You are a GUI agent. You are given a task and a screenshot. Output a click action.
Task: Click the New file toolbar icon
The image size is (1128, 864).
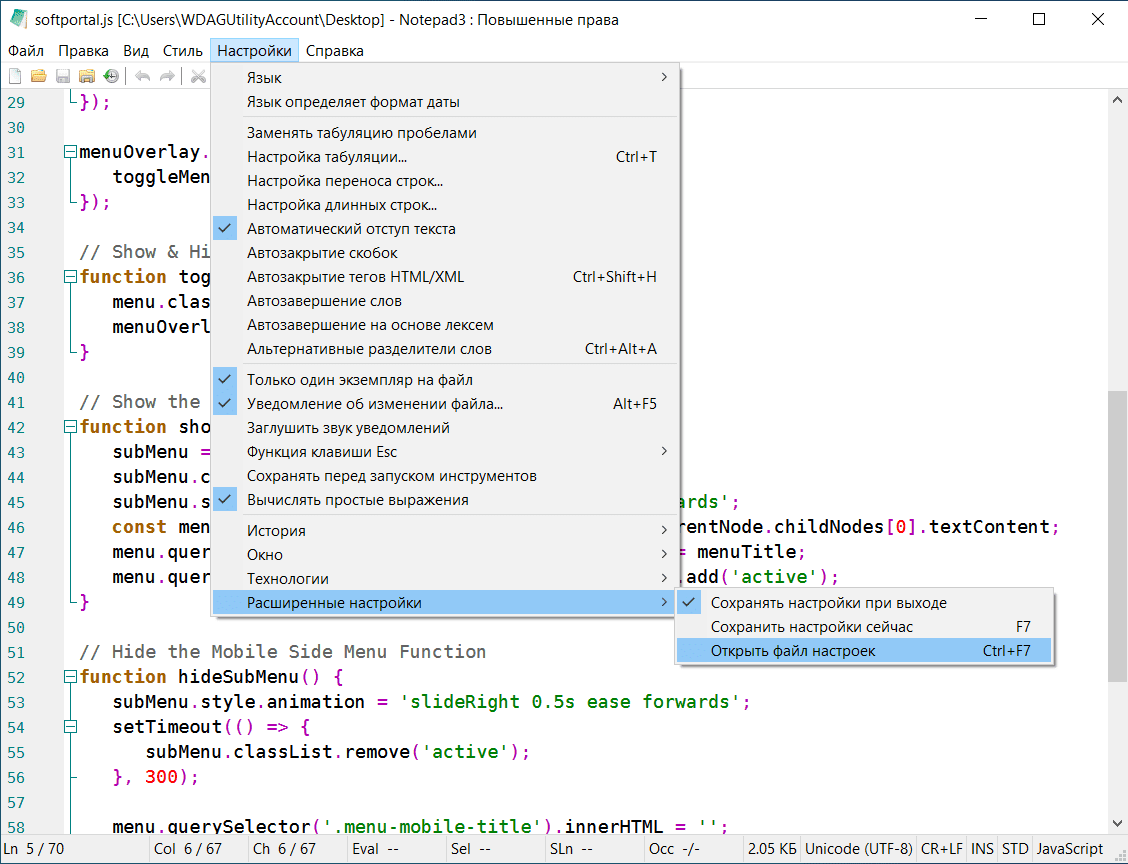click(15, 76)
